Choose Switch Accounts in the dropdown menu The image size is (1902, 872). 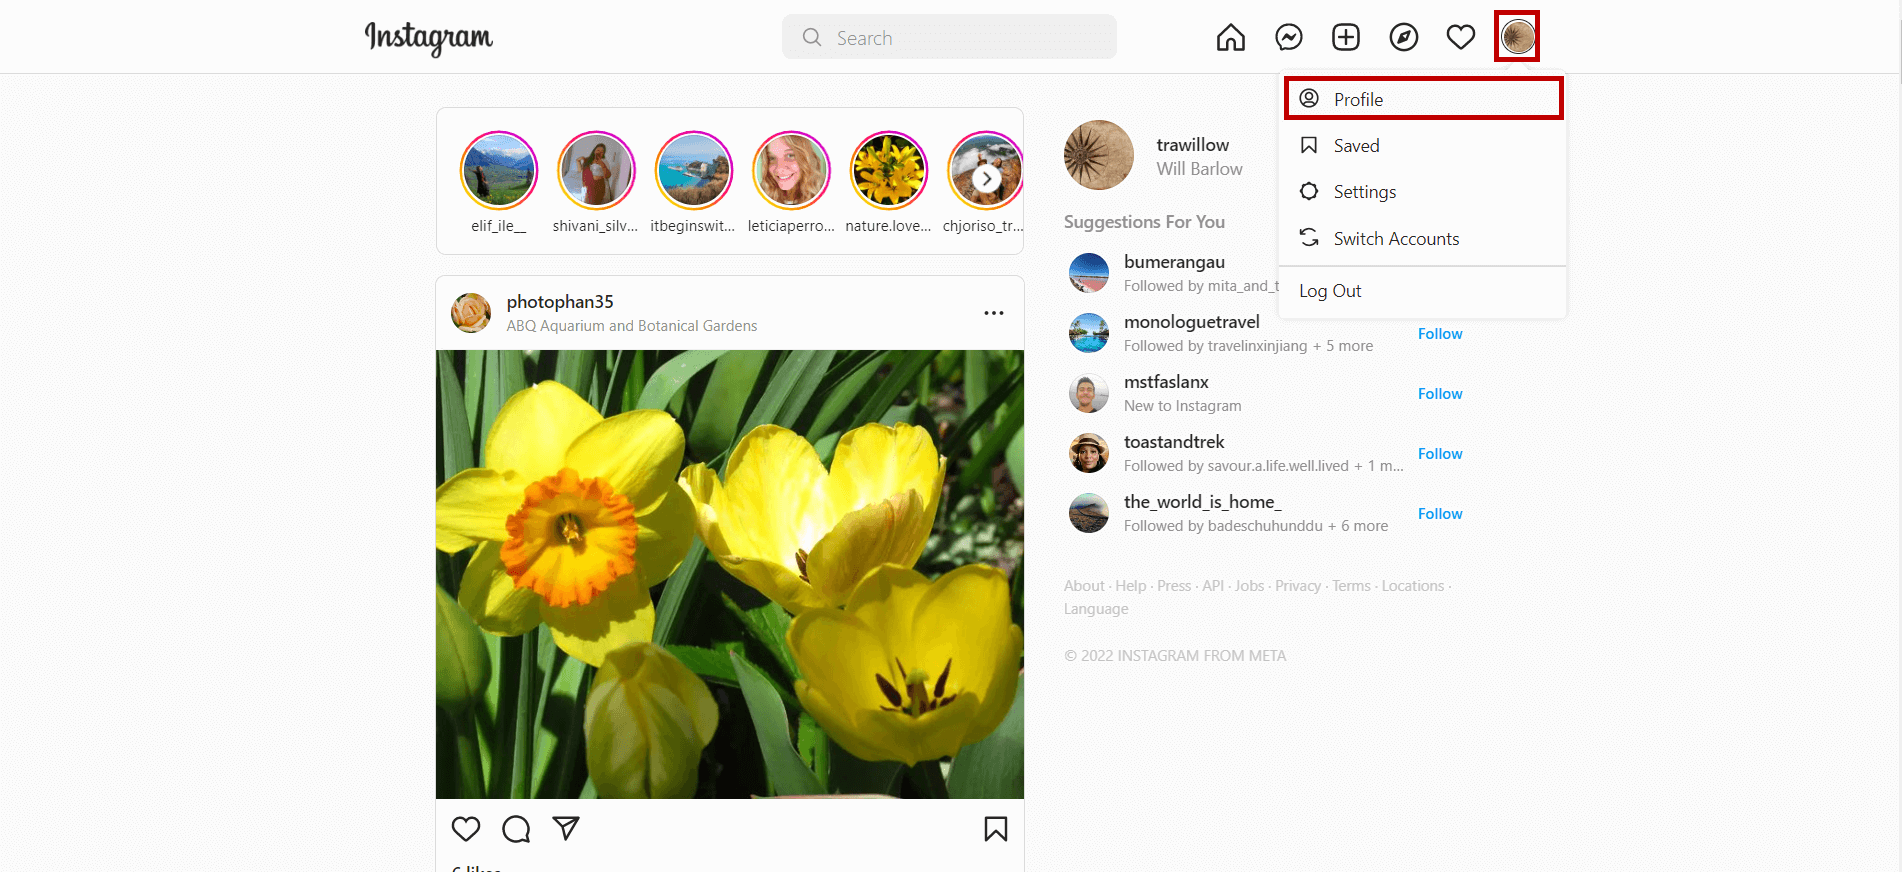pyautogui.click(x=1423, y=239)
